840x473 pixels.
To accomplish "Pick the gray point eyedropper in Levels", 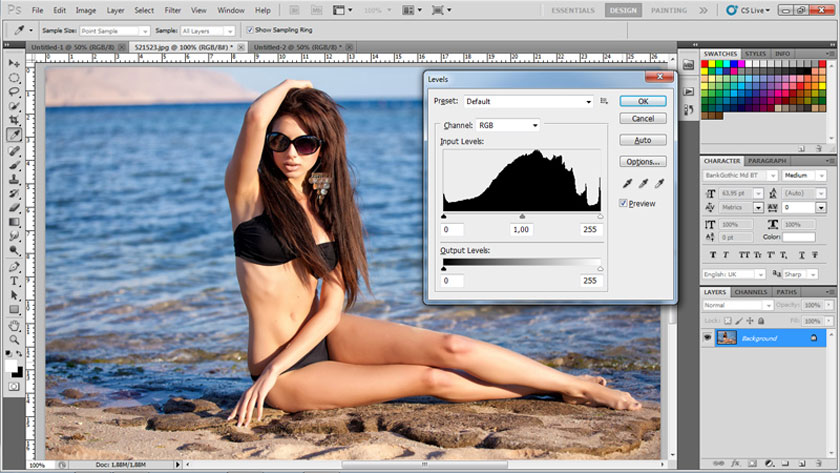I will pyautogui.click(x=642, y=183).
